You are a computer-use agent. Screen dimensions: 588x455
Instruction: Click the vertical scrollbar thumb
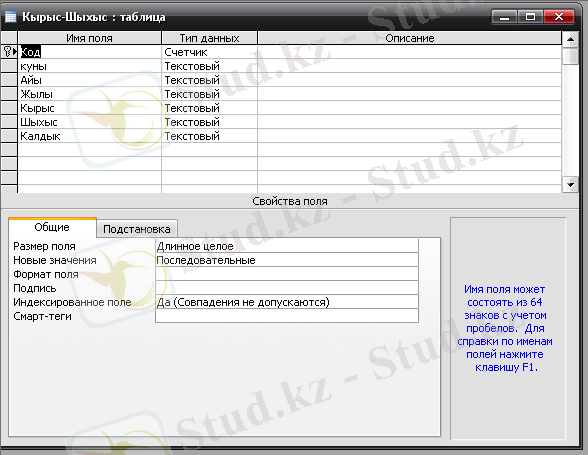click(570, 56)
